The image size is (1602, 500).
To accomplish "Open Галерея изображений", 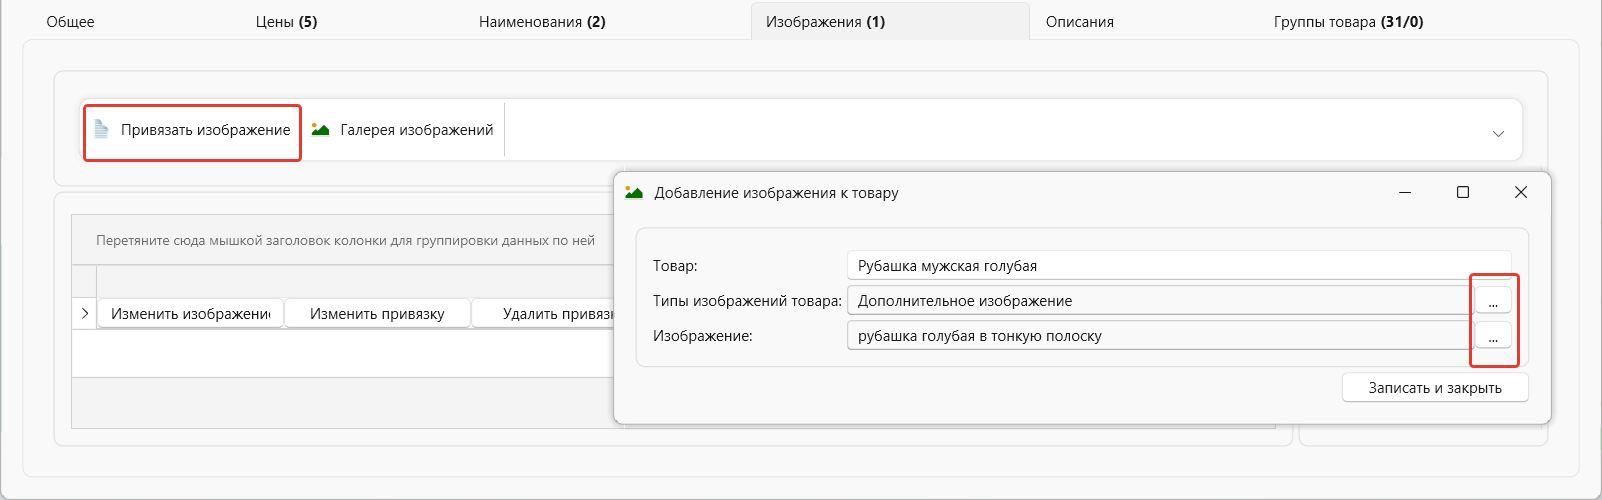I will coord(403,130).
